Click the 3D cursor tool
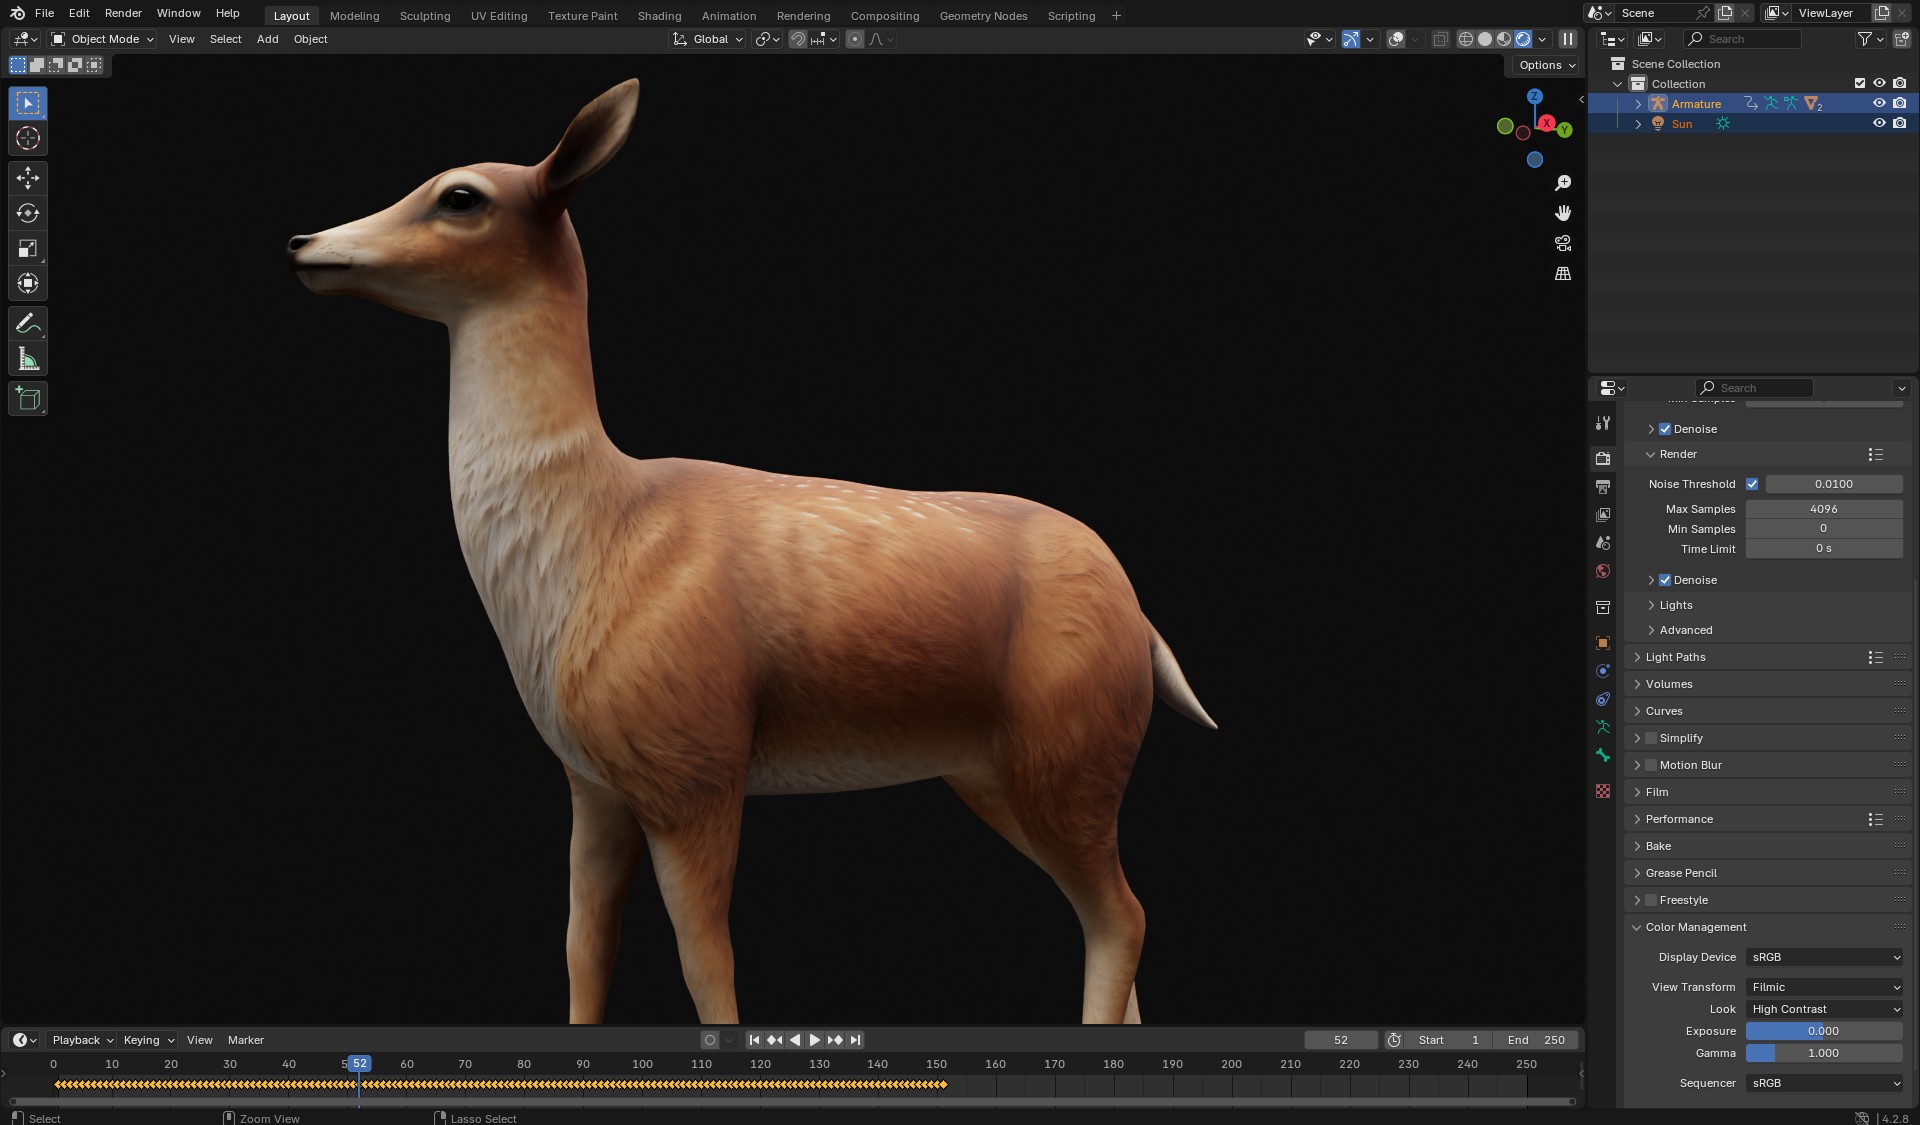Screen dimensions: 1920x1125 point(28,139)
